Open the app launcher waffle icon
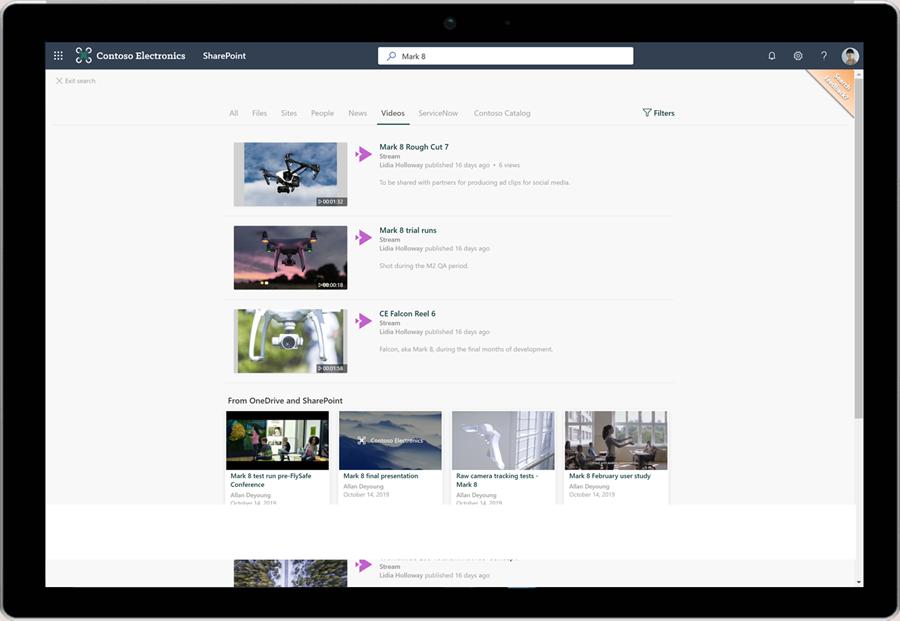 pos(58,55)
